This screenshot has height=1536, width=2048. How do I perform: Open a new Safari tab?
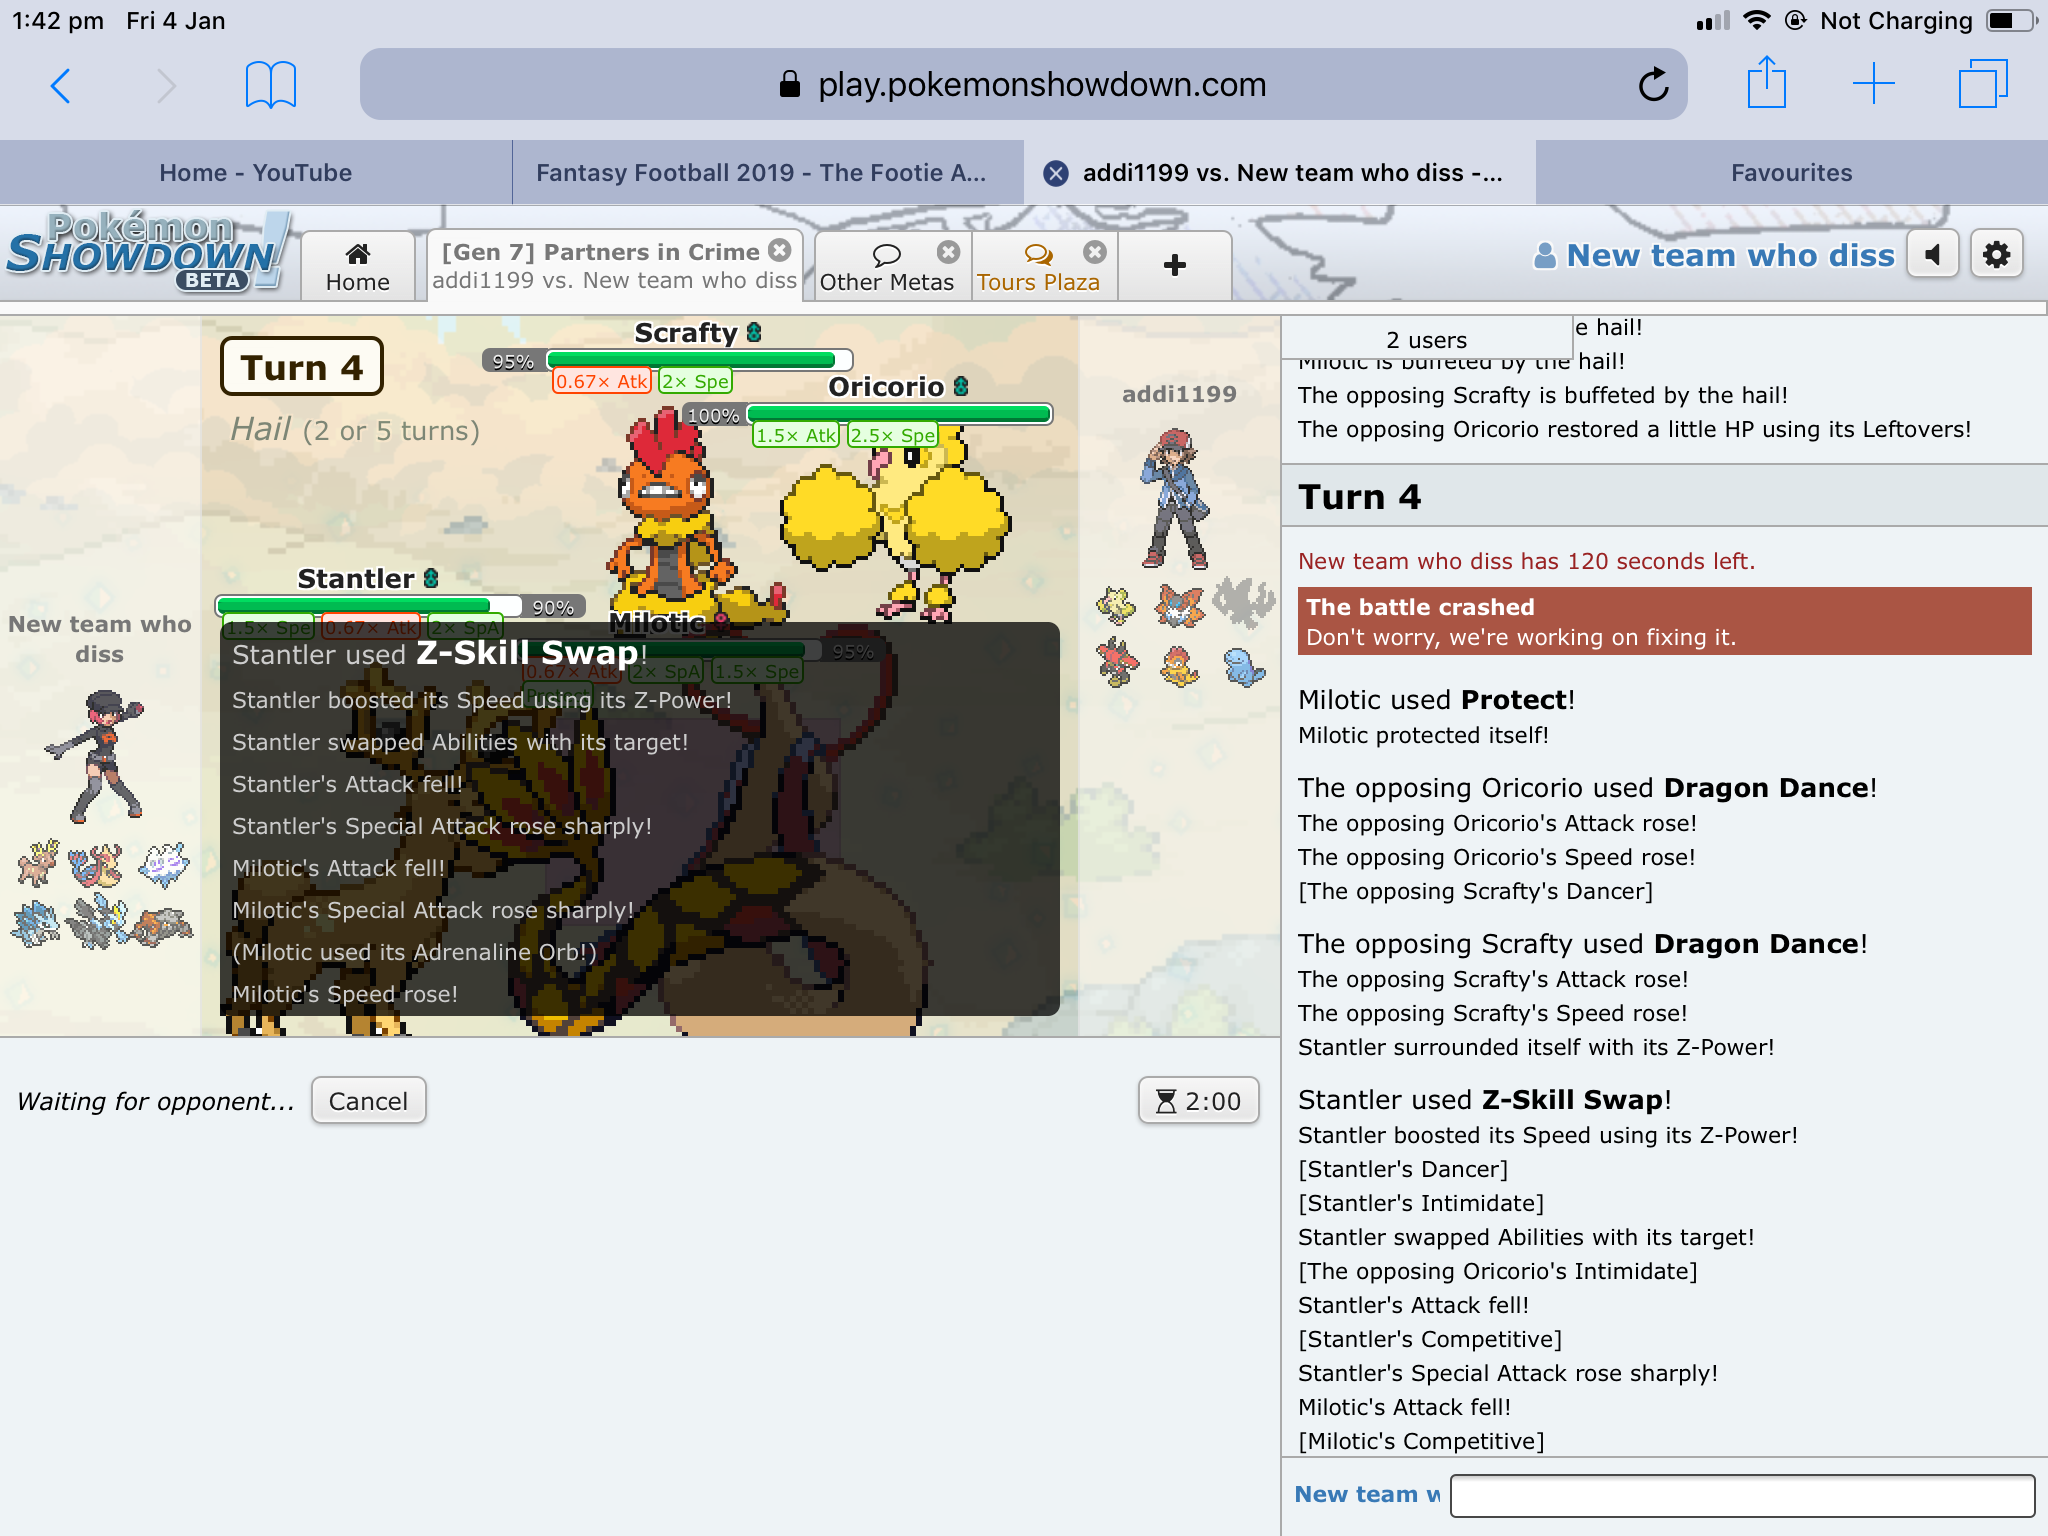[1873, 84]
